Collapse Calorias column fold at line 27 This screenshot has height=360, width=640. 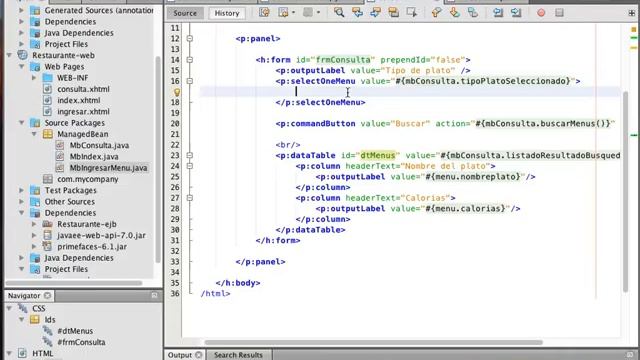click(x=189, y=198)
